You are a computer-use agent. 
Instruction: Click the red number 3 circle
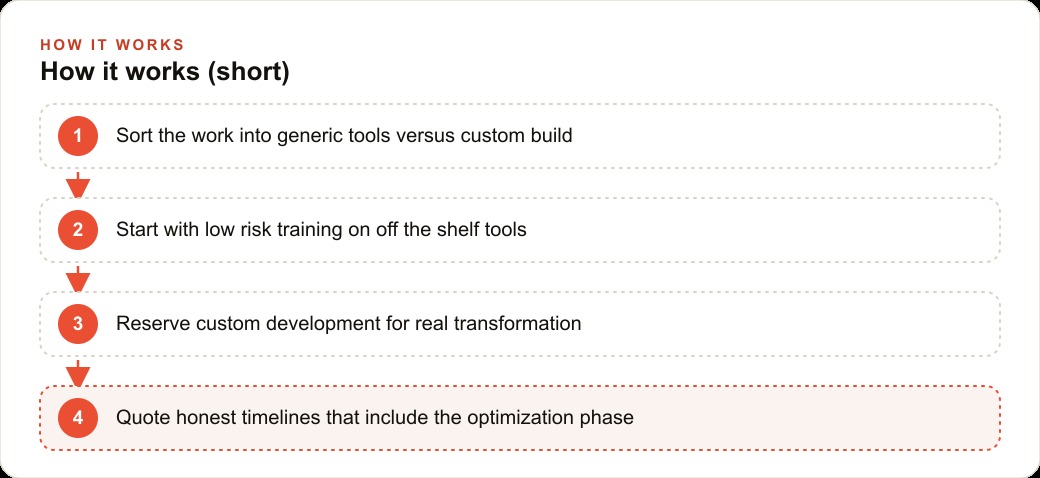pos(78,324)
